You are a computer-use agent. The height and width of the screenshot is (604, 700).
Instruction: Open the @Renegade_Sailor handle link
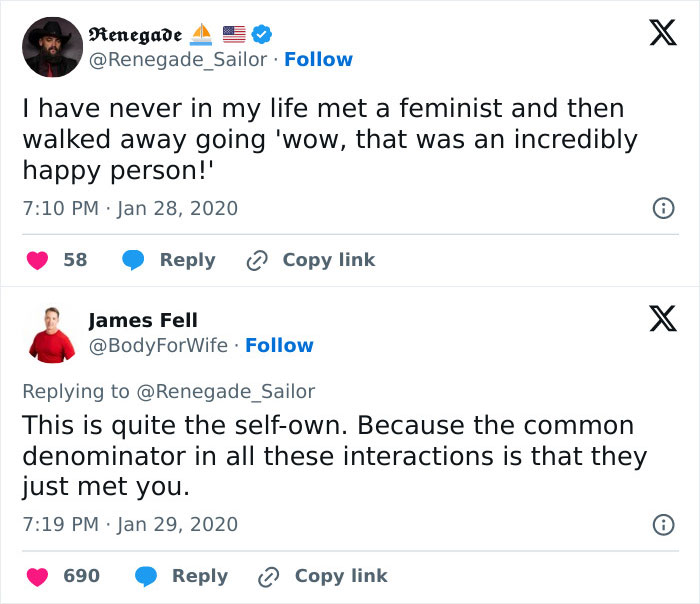pos(179,60)
